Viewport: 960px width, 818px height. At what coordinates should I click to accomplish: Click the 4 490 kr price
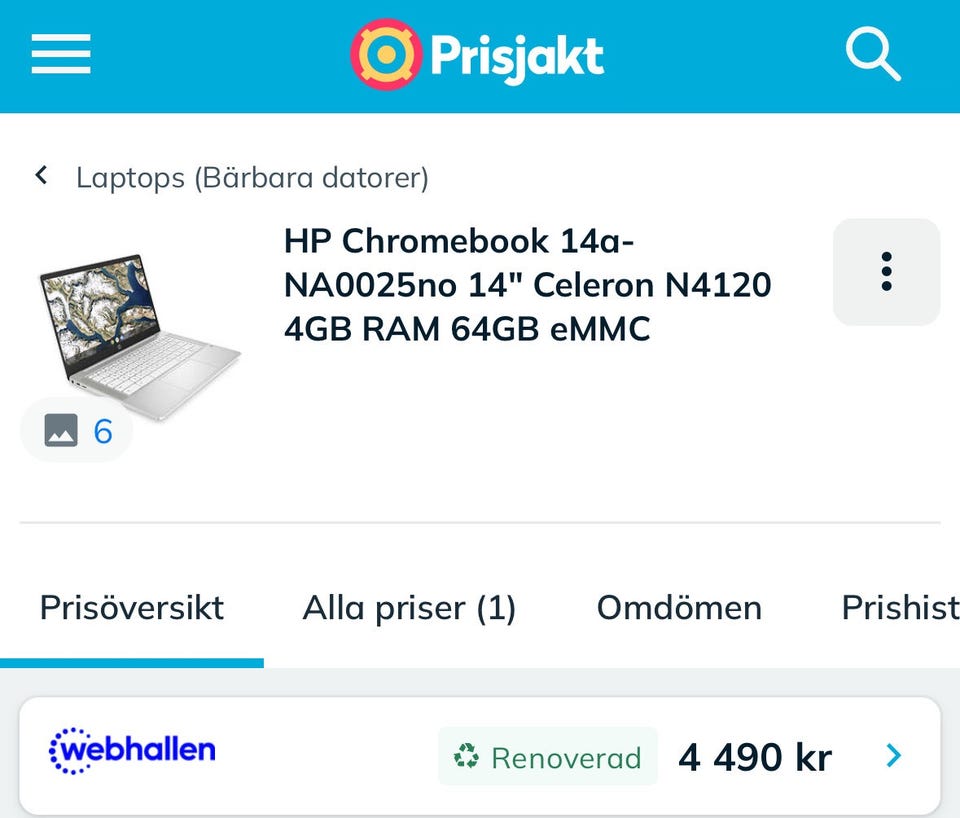[x=755, y=757]
